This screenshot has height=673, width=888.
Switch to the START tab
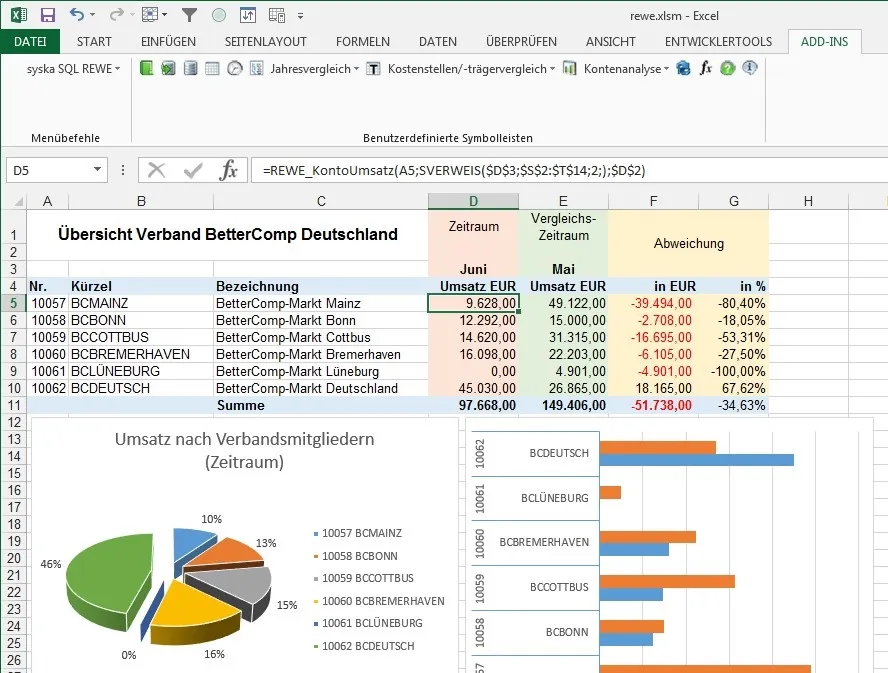(94, 41)
